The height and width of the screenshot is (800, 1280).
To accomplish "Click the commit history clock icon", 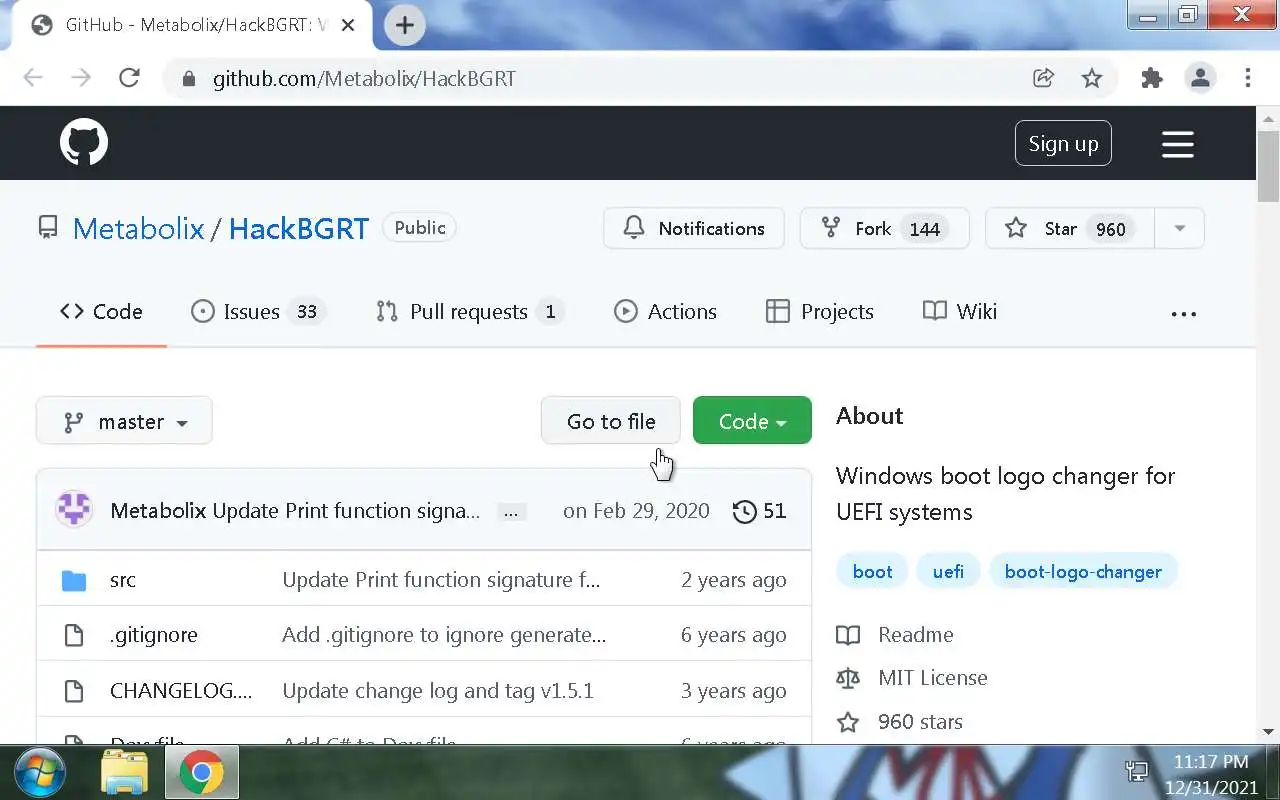I will pos(744,511).
